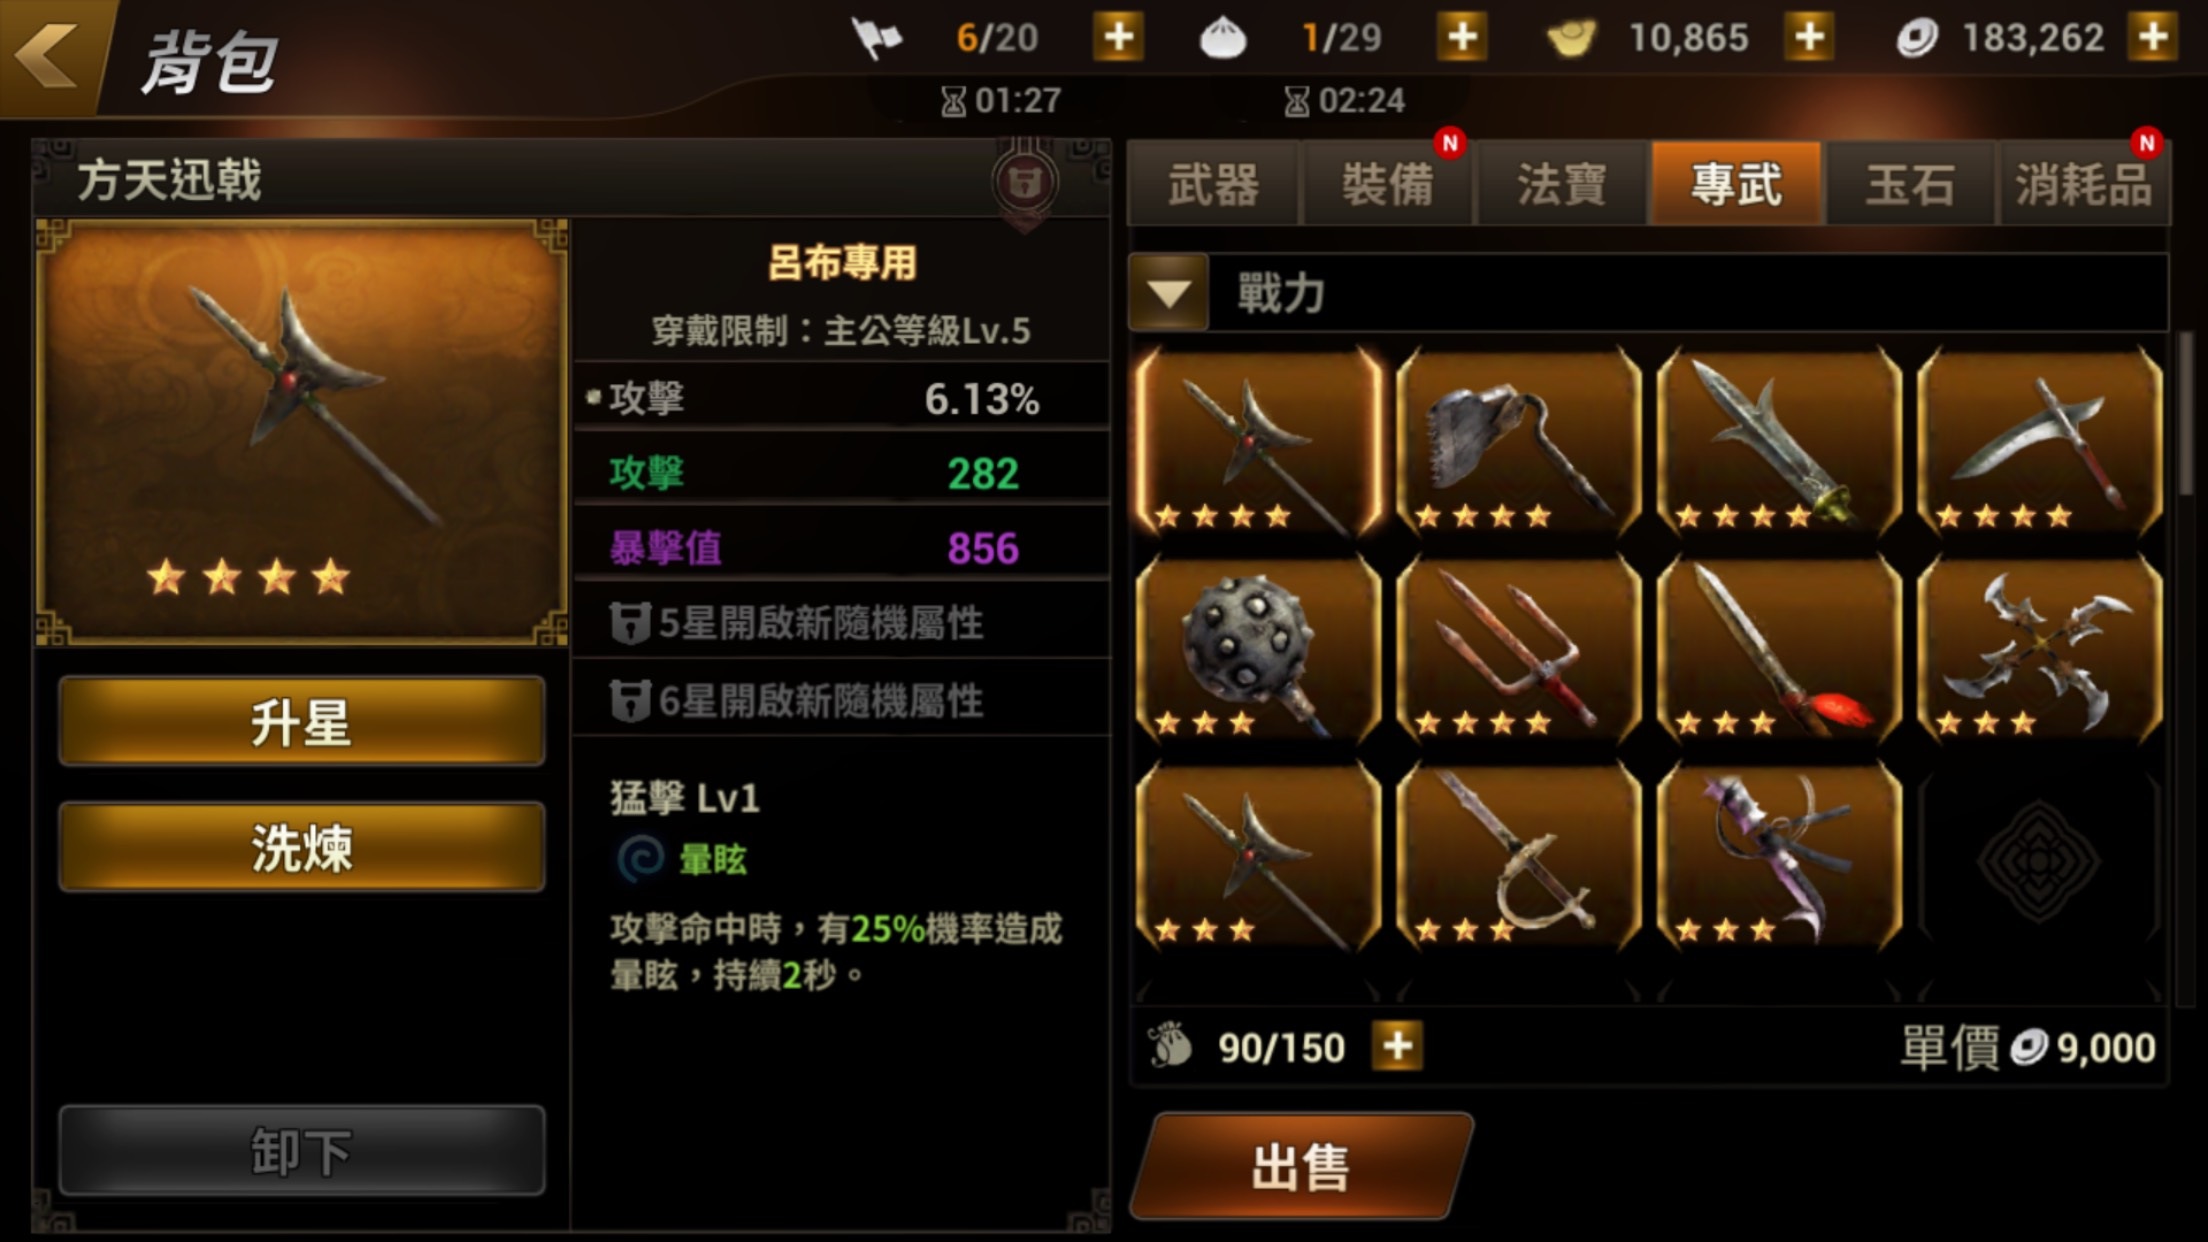This screenshot has width=2208, height=1242.
Task: Click the inventory scrollbar on right edge
Action: point(2186,415)
